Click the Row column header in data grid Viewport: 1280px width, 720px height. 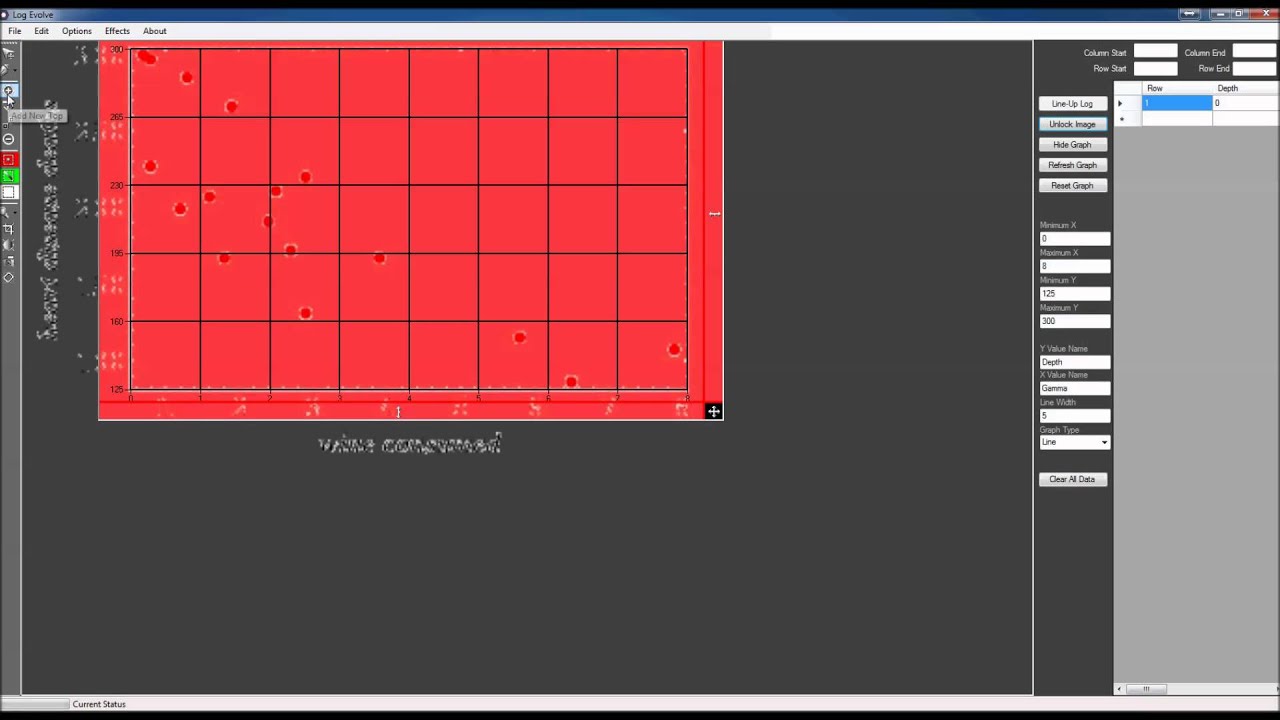(1177, 88)
